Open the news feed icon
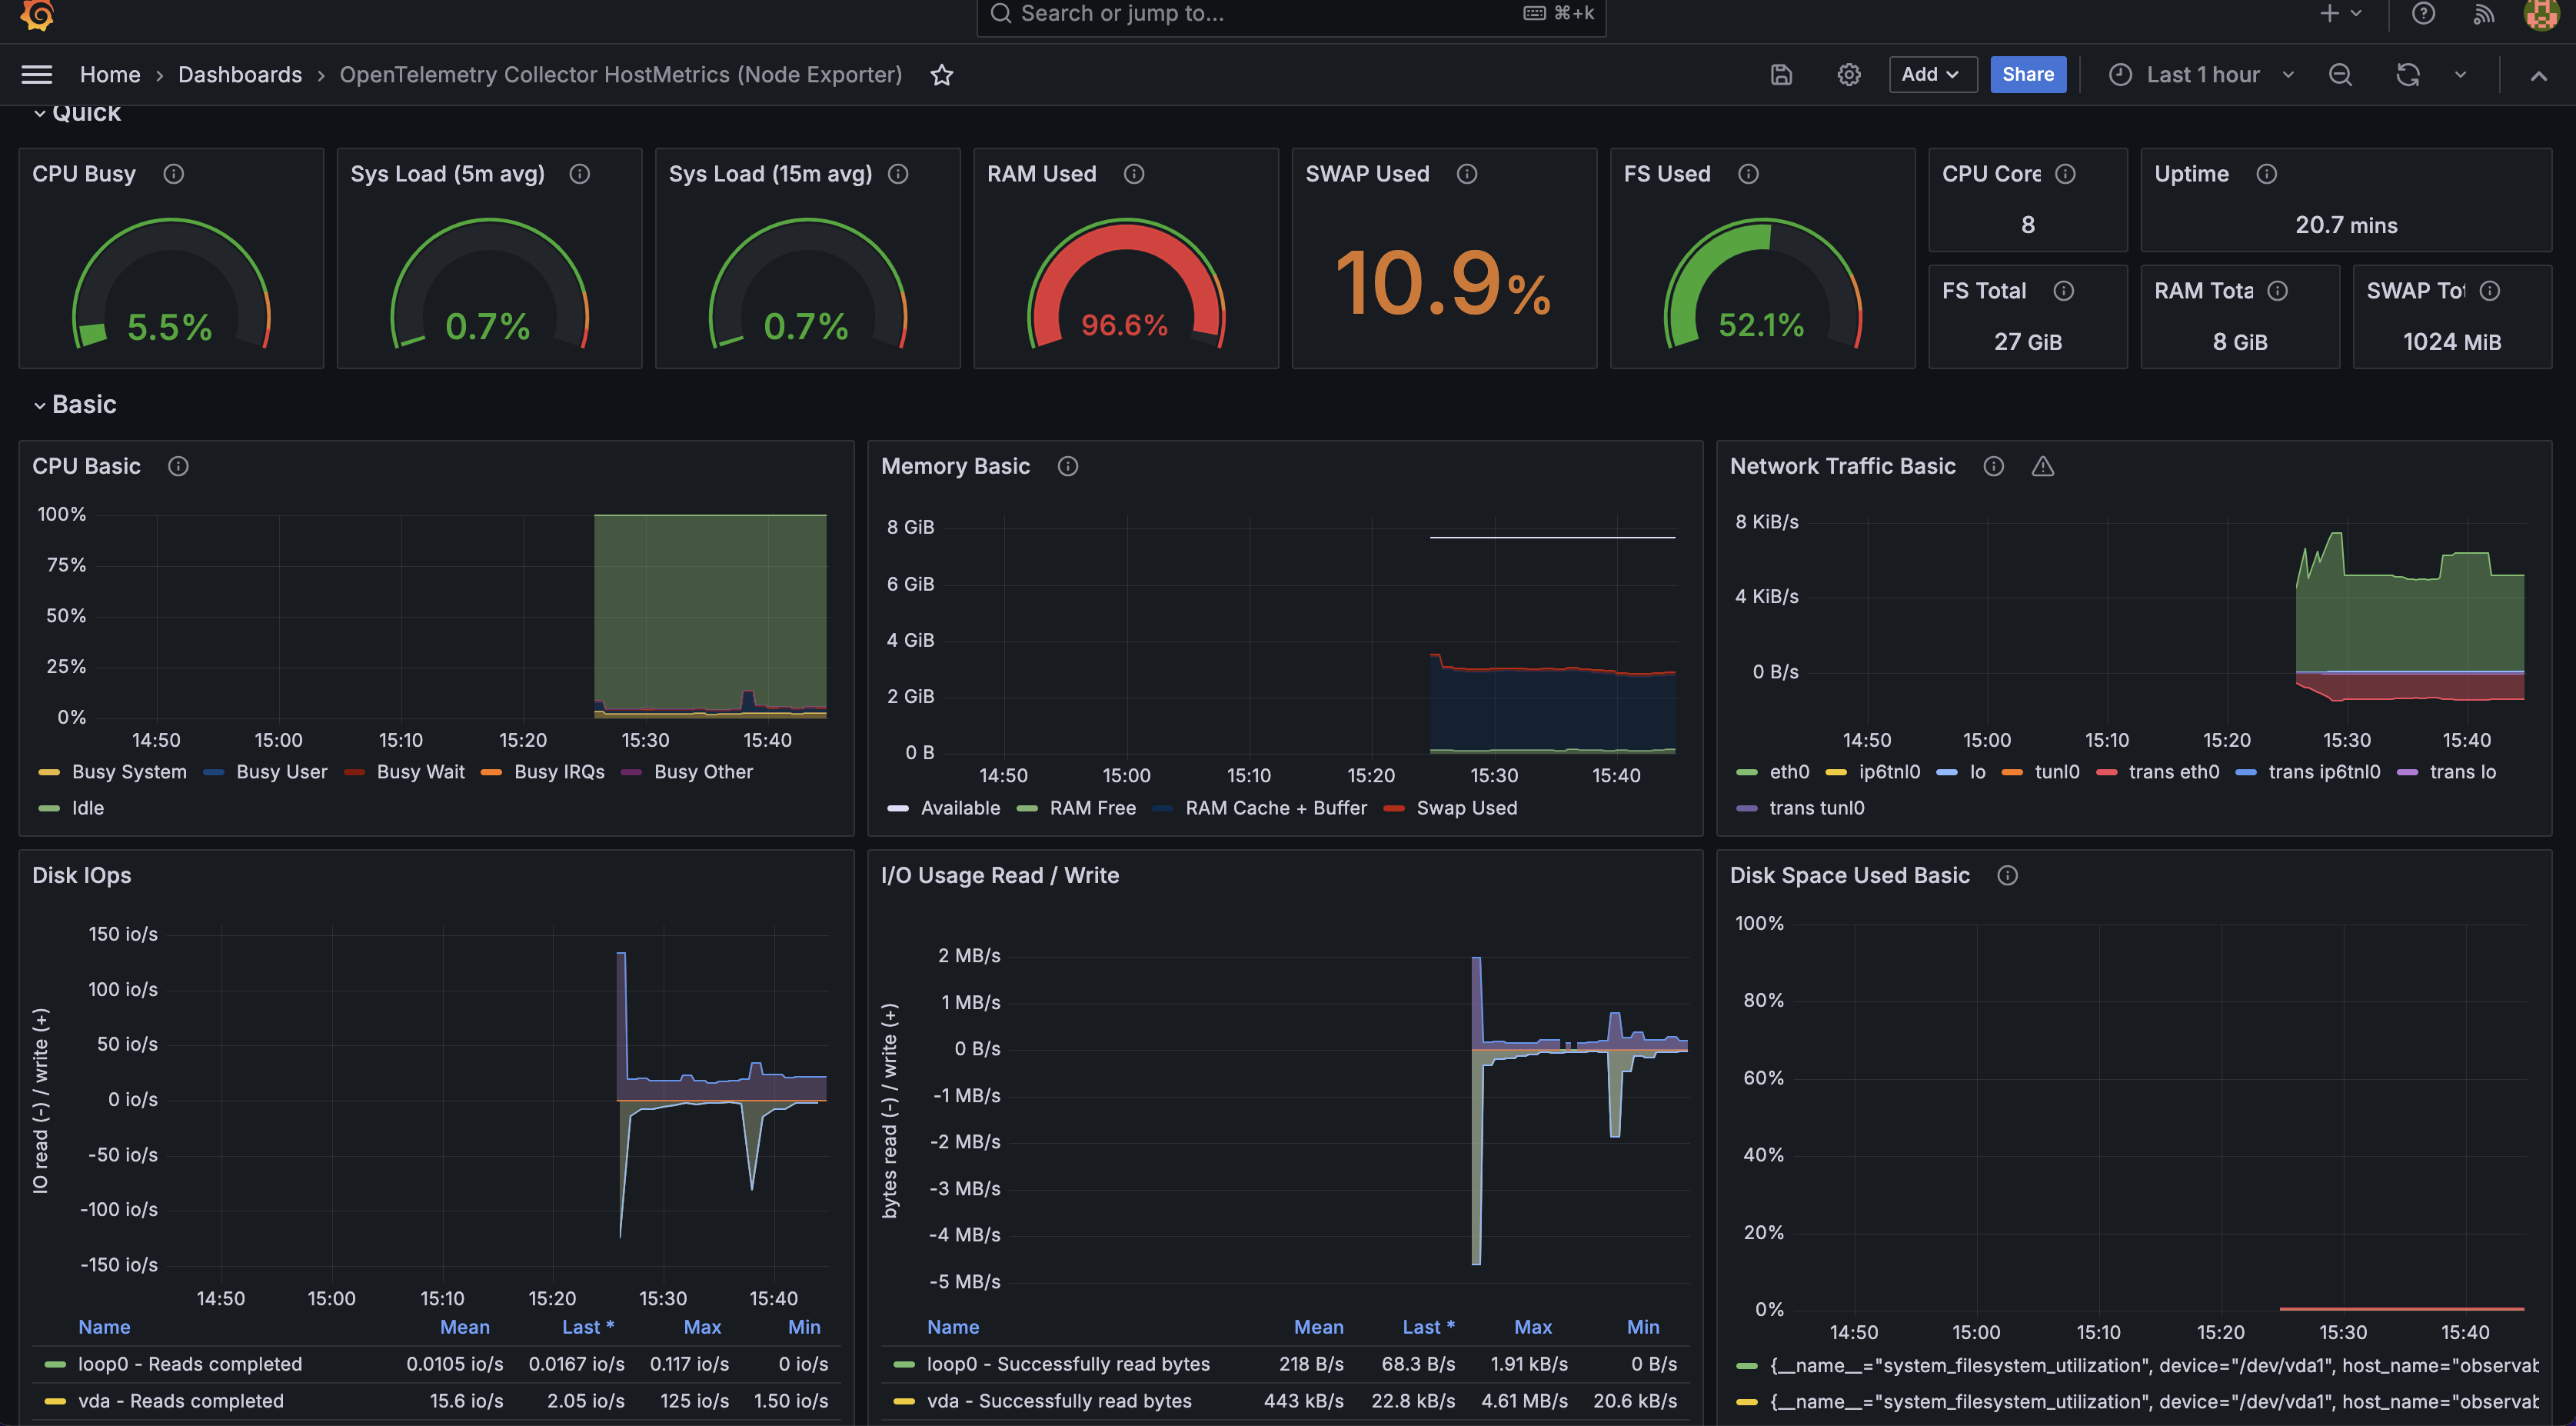This screenshot has height=1426, width=2576. [x=2483, y=14]
